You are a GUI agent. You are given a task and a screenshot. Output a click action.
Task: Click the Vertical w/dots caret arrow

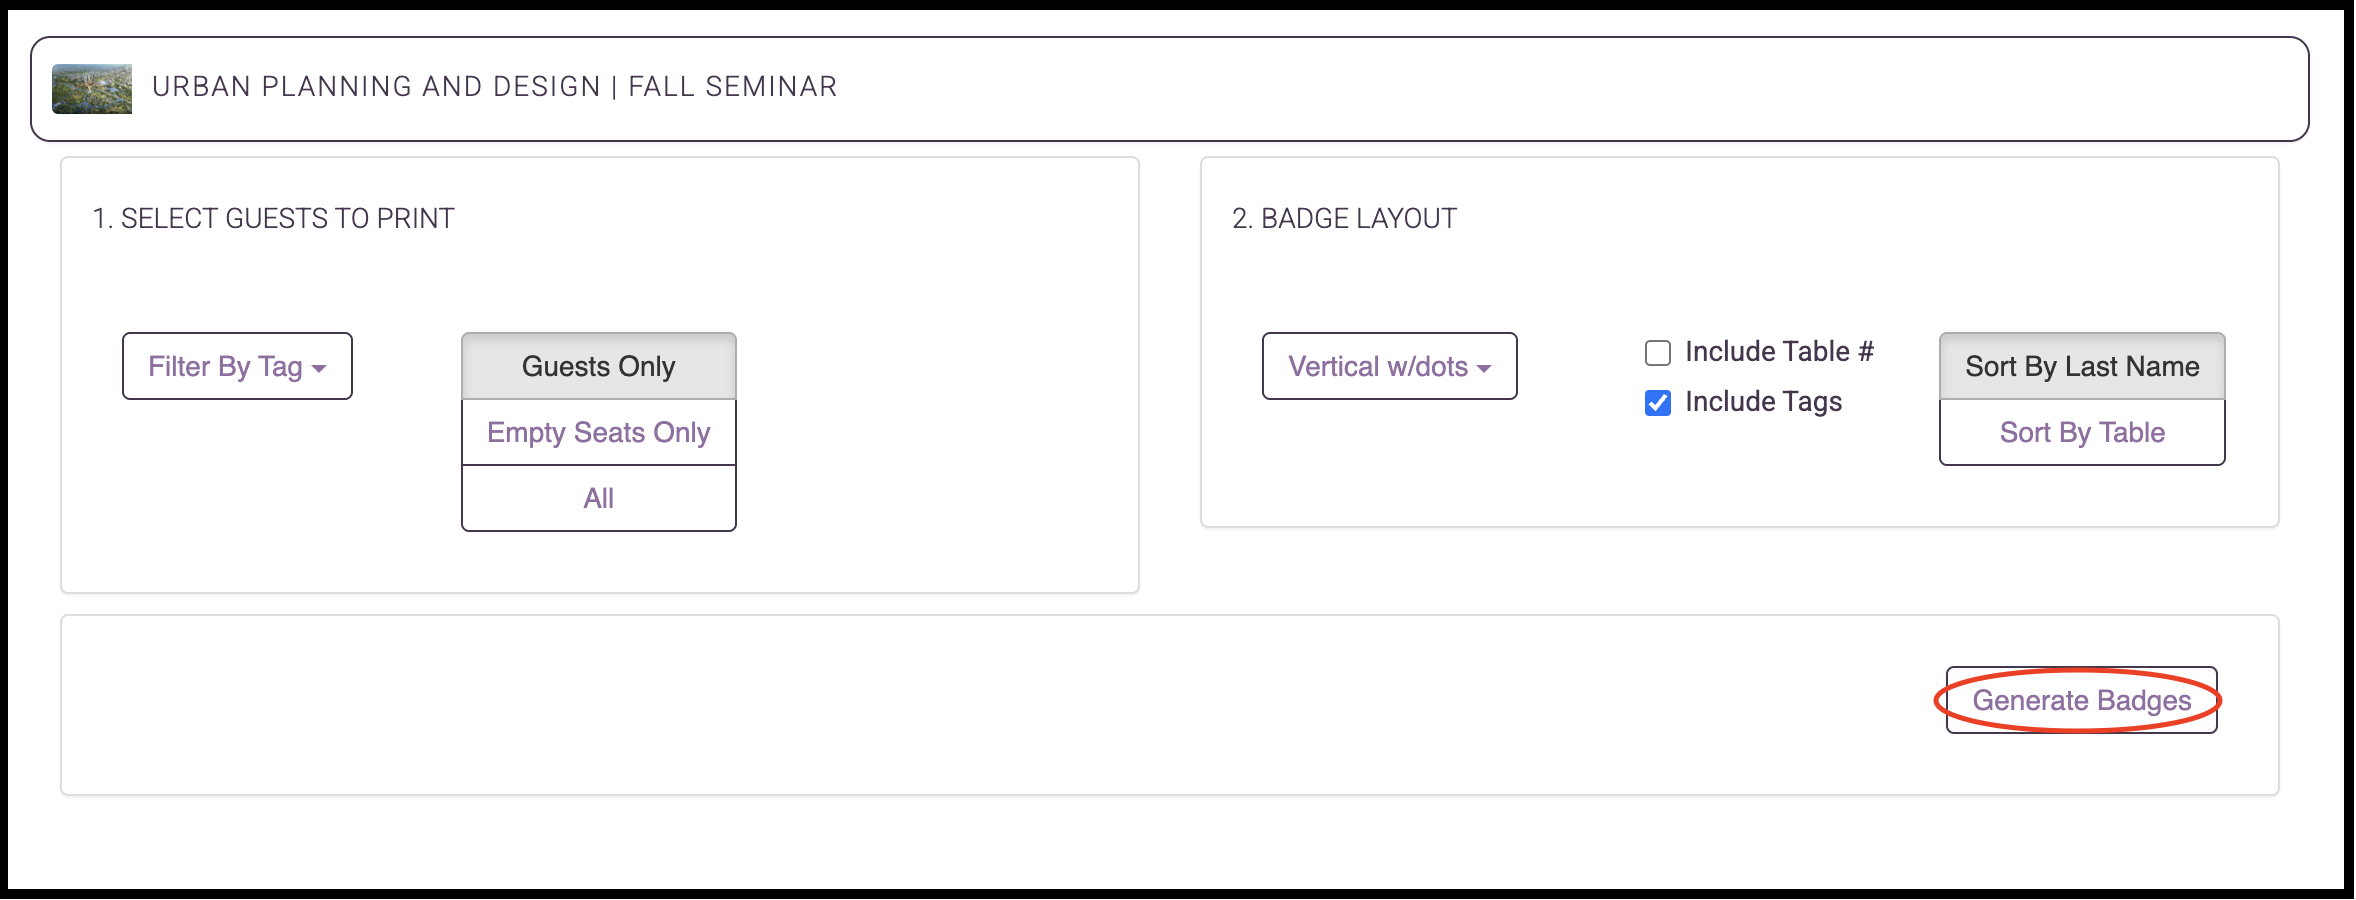pos(1484,369)
